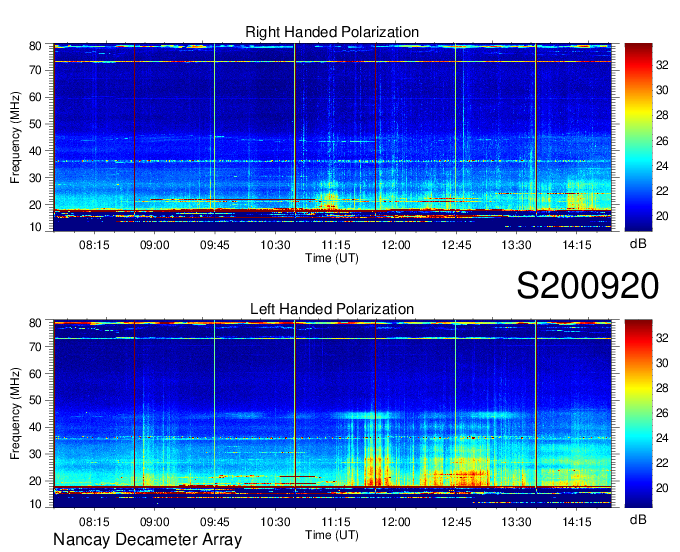Click the 80 MHz tick on the bottom plot
The height and width of the screenshot is (552, 680).
[x=35, y=323]
